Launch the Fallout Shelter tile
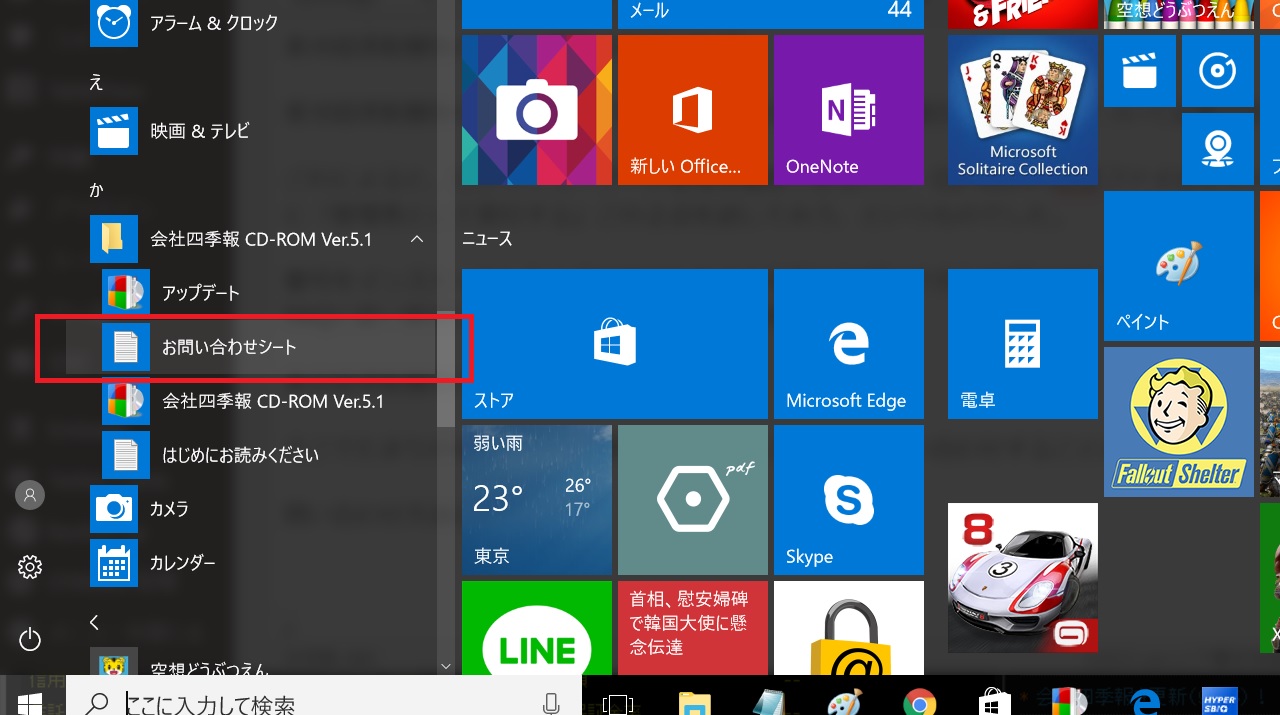The image size is (1280, 715). (1179, 422)
